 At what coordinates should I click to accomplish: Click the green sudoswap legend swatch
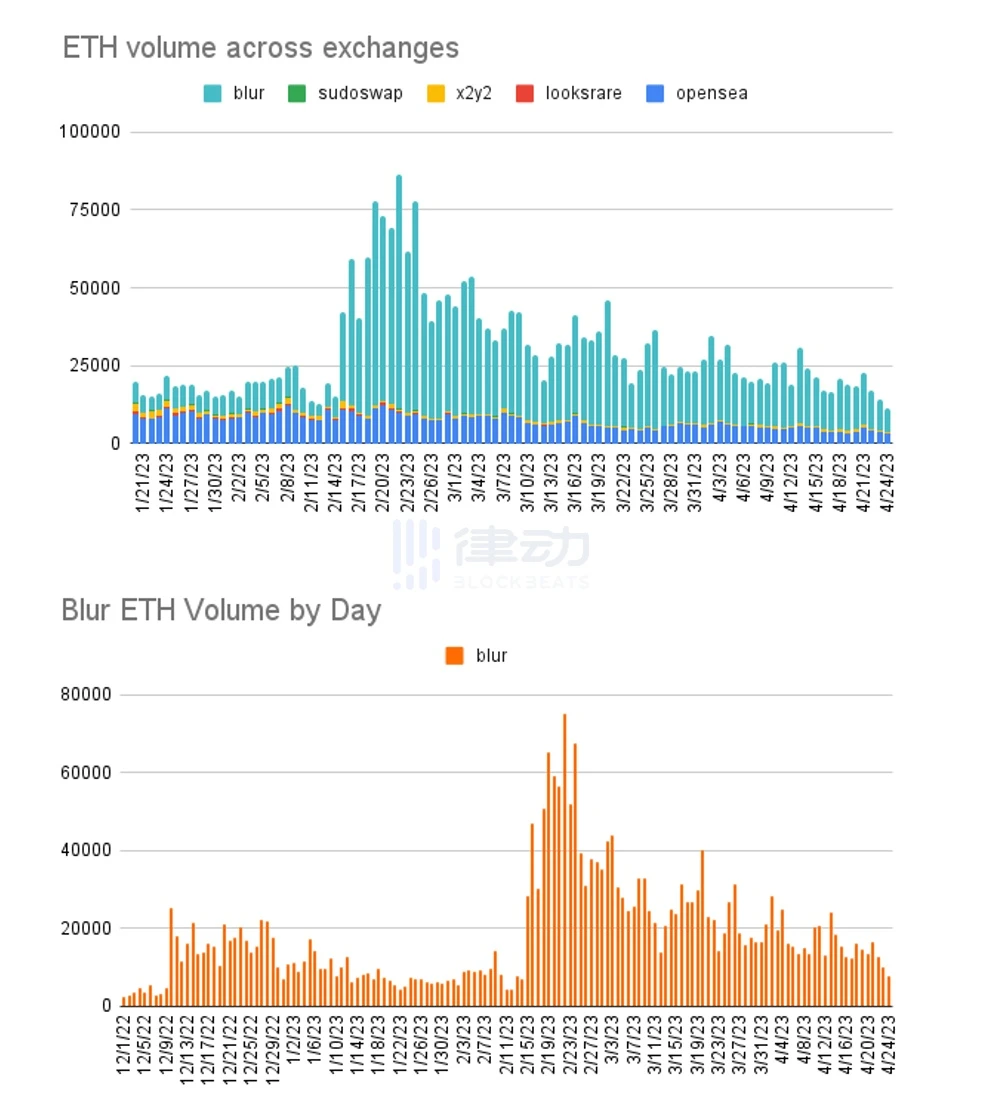click(297, 93)
